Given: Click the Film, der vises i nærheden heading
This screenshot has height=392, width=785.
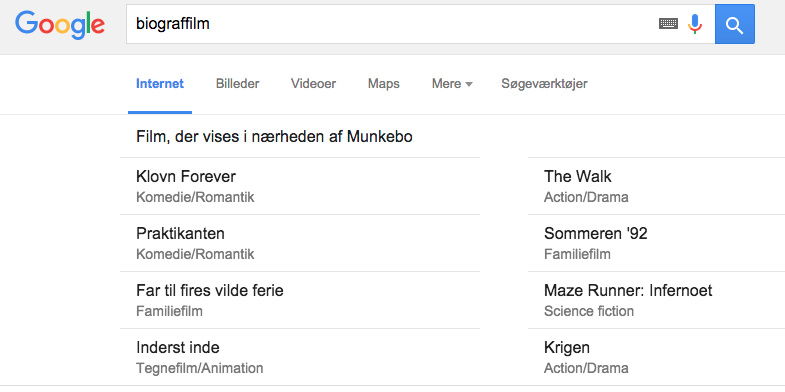Looking at the screenshot, I should pyautogui.click(x=274, y=137).
